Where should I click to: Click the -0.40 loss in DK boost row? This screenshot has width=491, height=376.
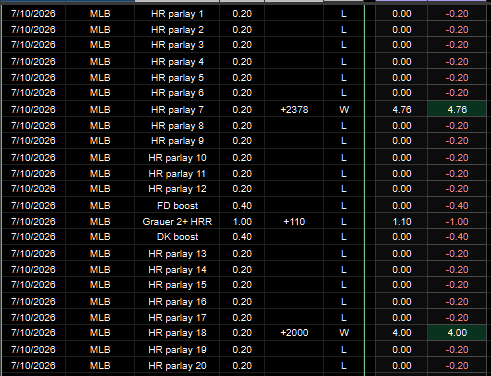[457, 237]
